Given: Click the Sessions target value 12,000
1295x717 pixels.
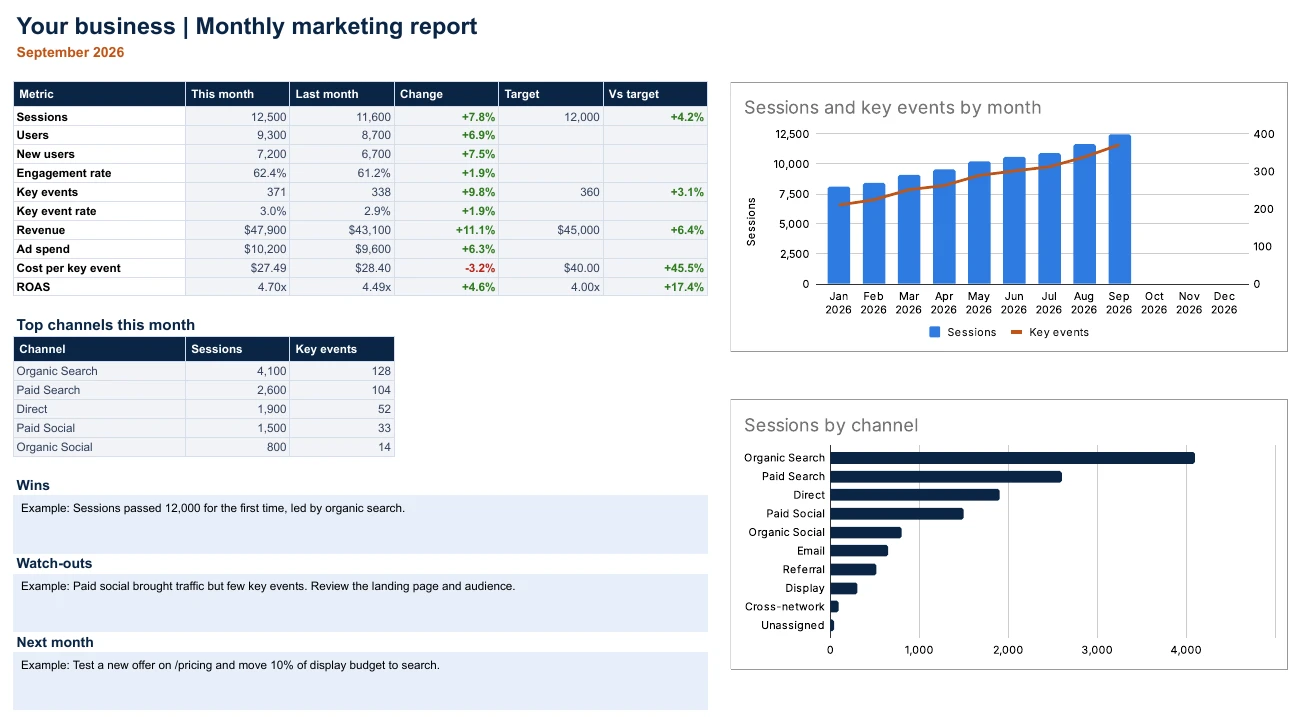Looking at the screenshot, I should [x=582, y=117].
